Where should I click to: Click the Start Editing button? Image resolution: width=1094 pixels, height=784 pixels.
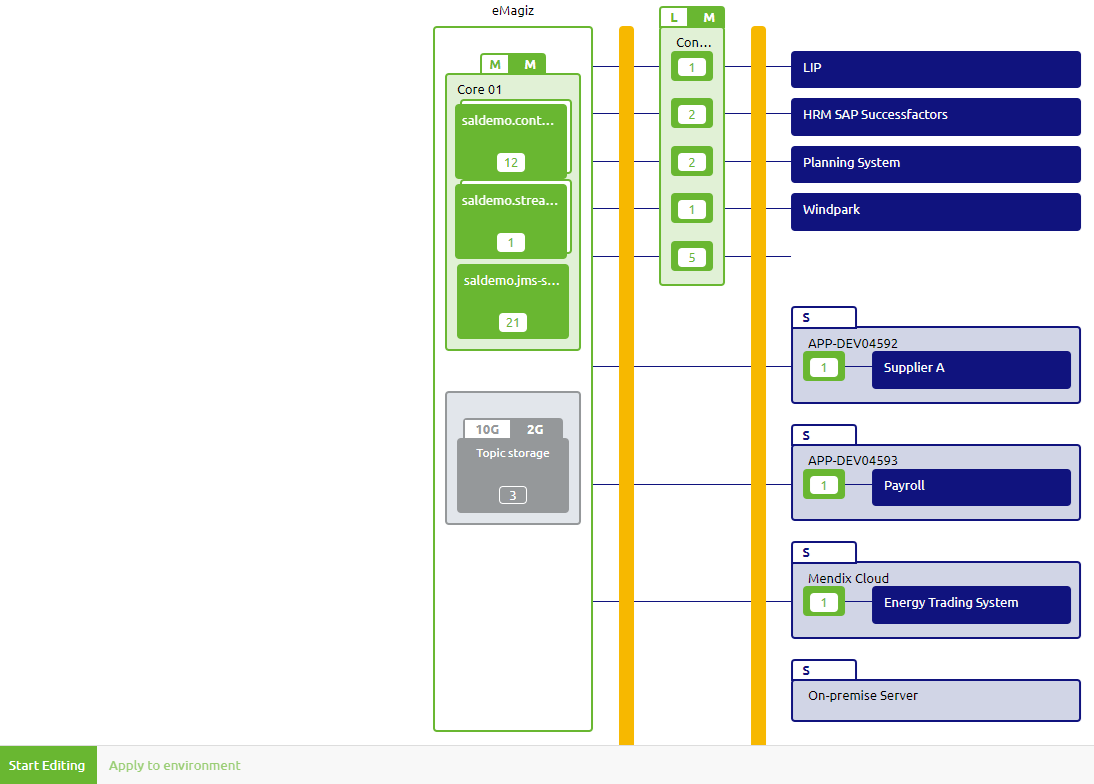pos(48,764)
